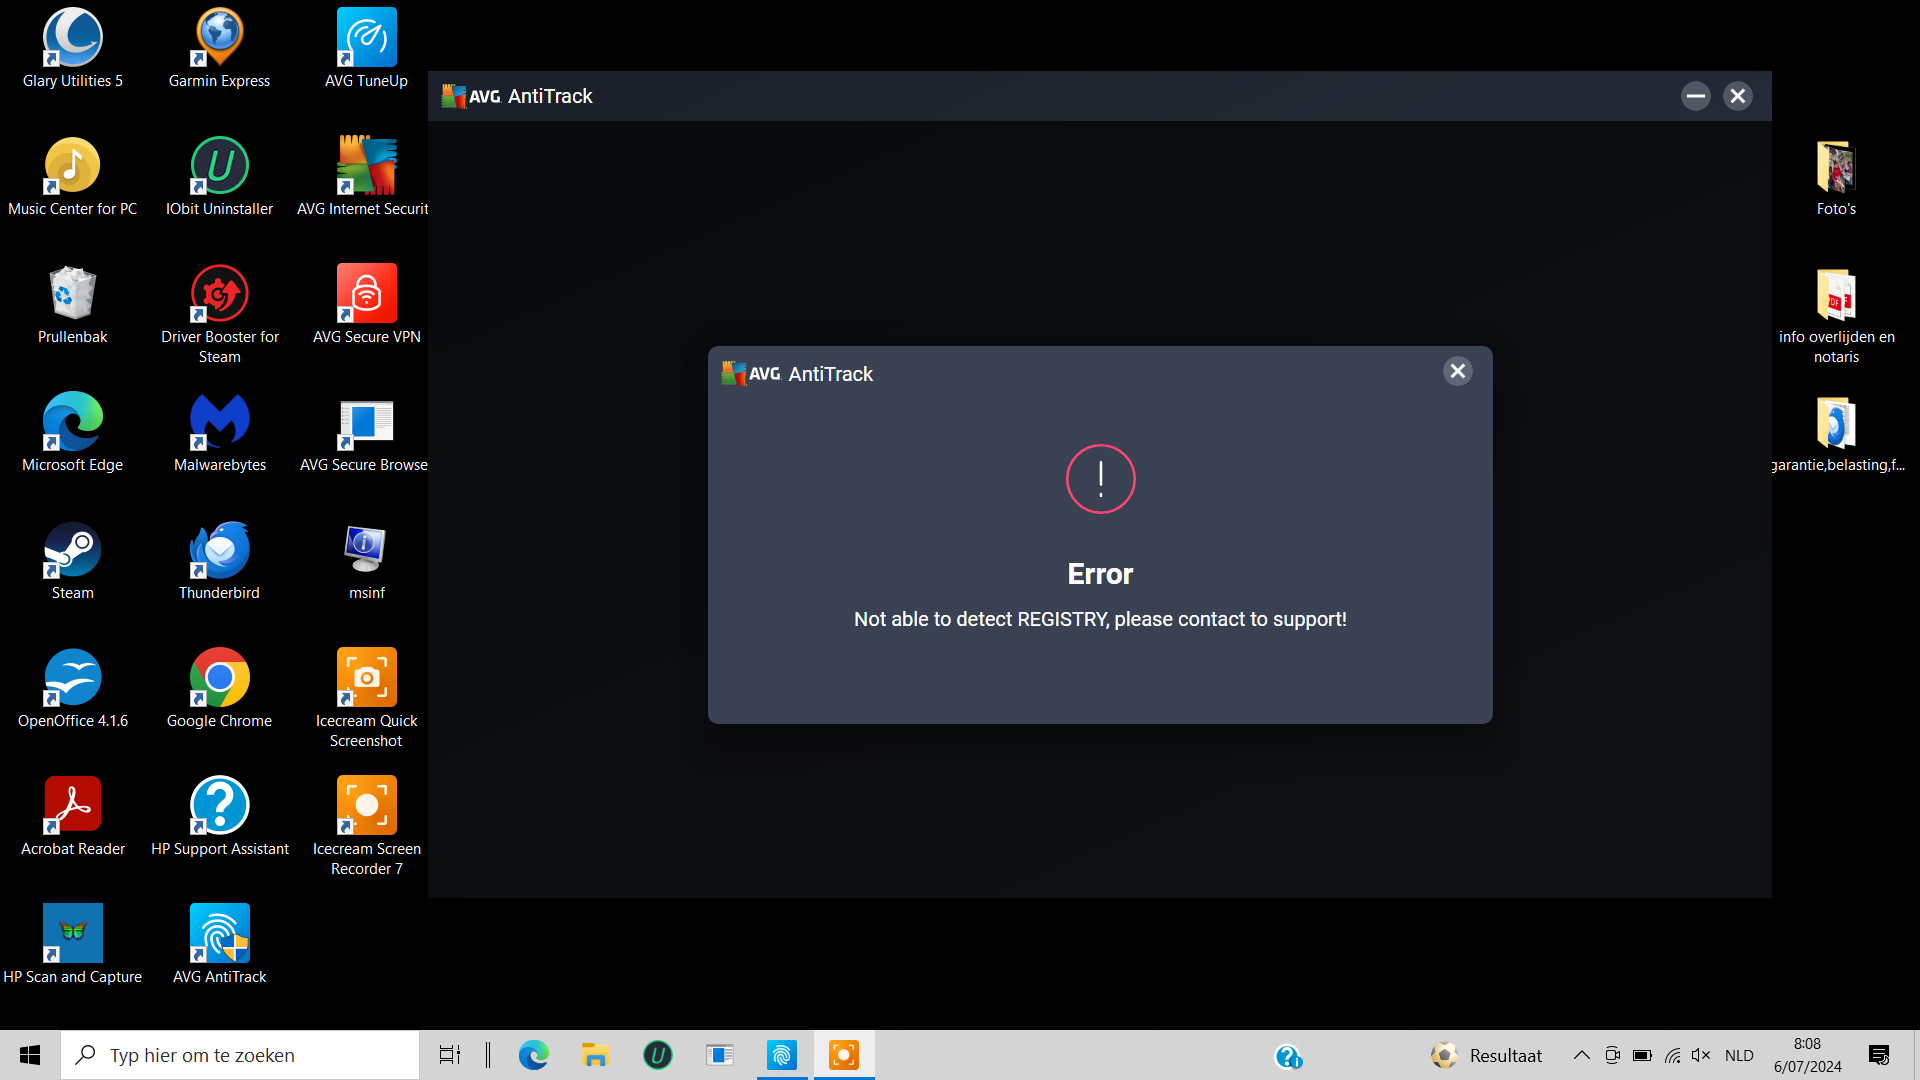Screen dimensions: 1920x1080
Task: Open the Wi-Fi network tray icon
Action: click(x=1672, y=1055)
